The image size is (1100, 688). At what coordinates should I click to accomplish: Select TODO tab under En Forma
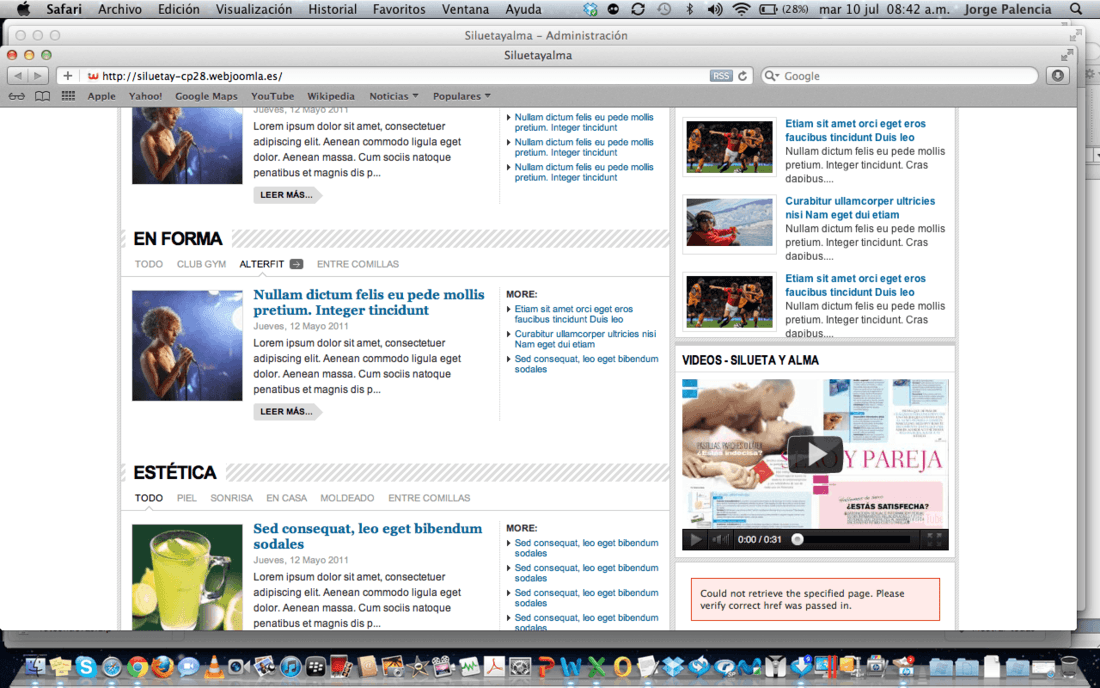[149, 264]
